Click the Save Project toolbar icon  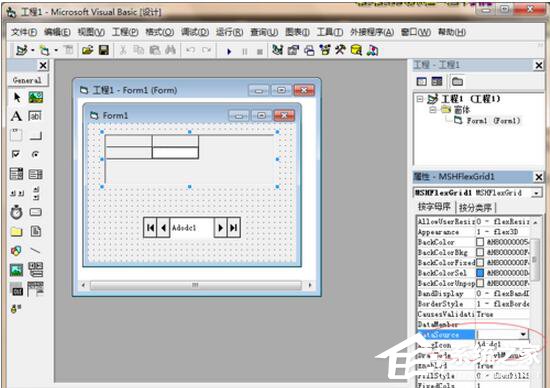pyautogui.click(x=104, y=50)
